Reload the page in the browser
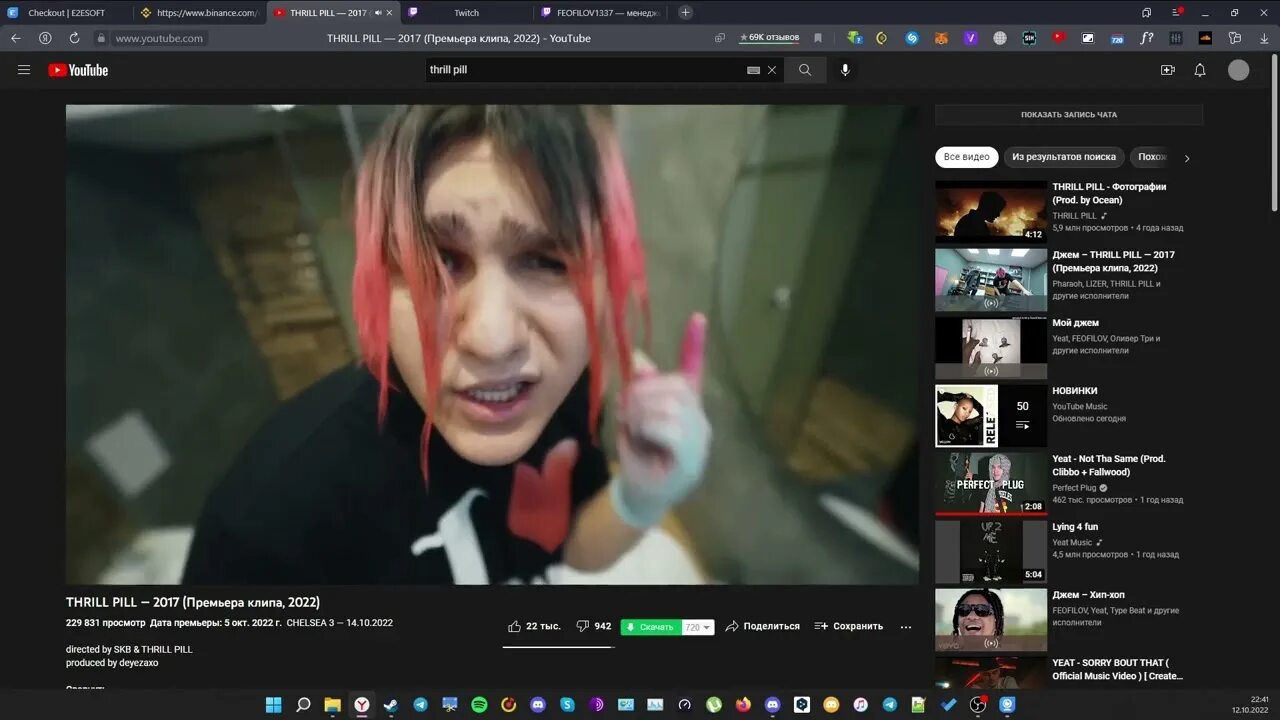 click(x=74, y=38)
